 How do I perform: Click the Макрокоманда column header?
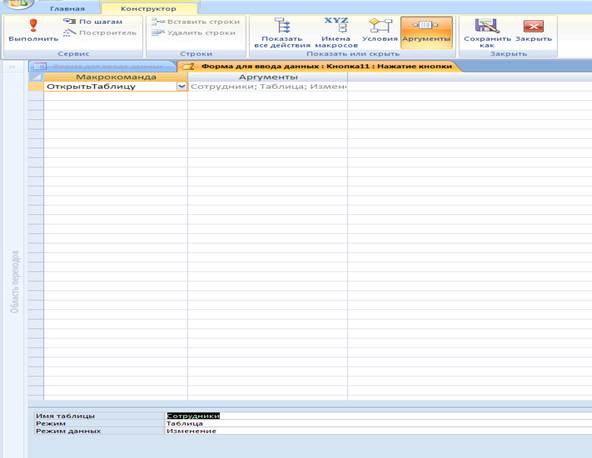[x=116, y=77]
